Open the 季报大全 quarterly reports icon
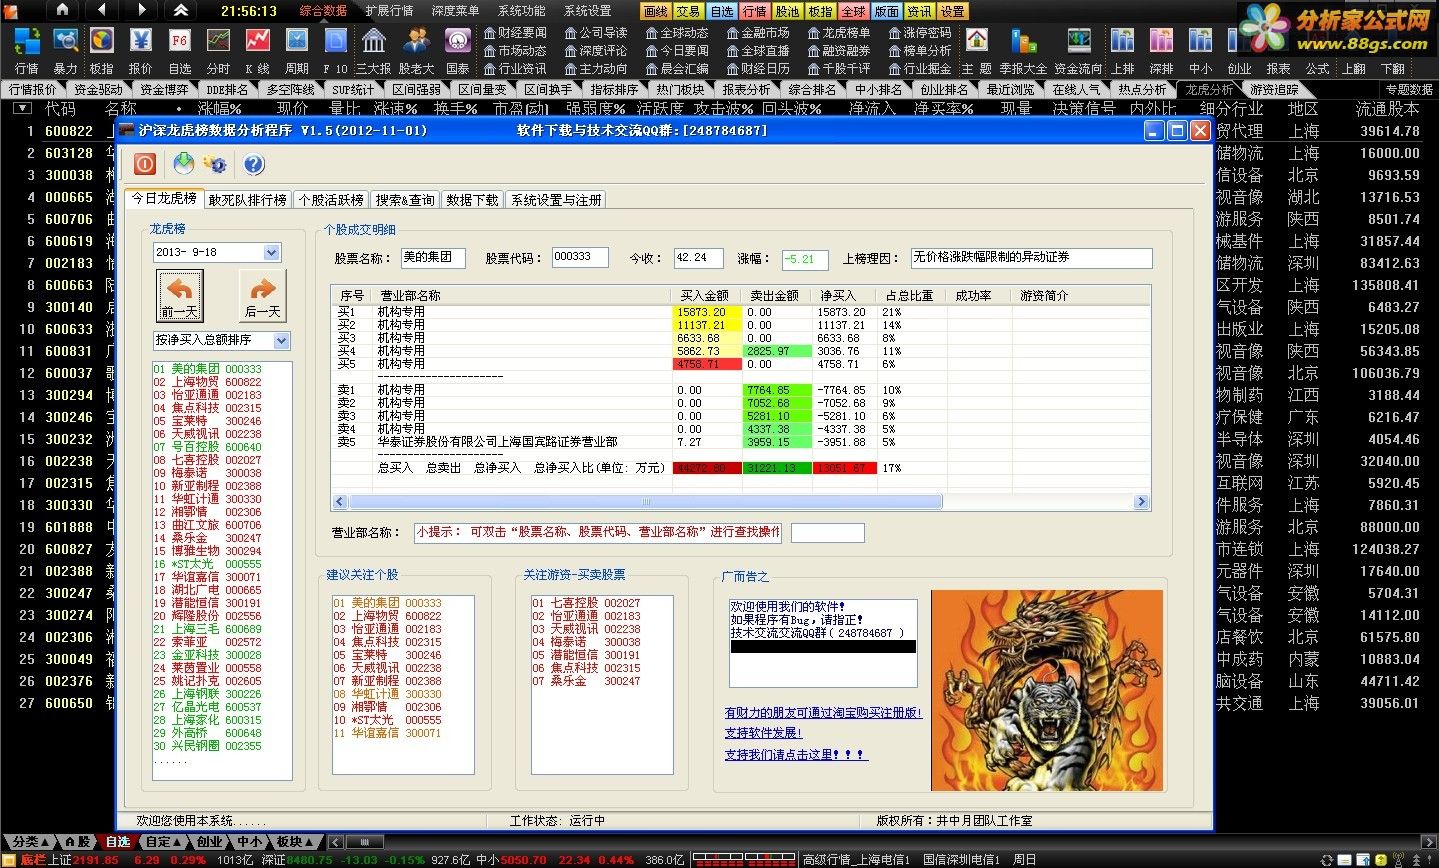1439x868 pixels. click(1023, 49)
